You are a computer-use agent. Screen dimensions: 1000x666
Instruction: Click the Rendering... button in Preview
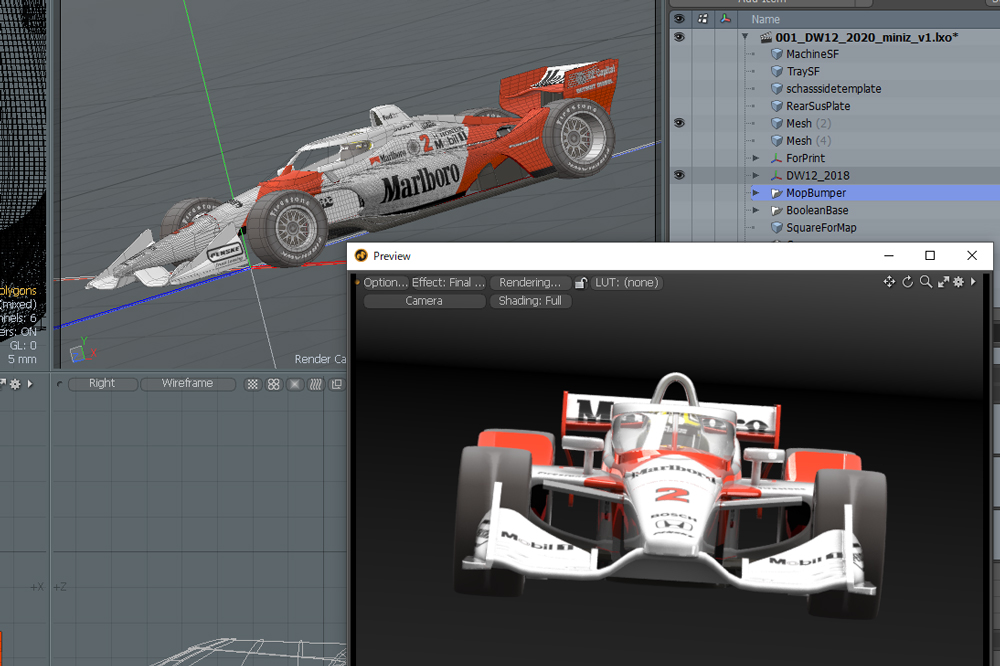click(x=530, y=283)
